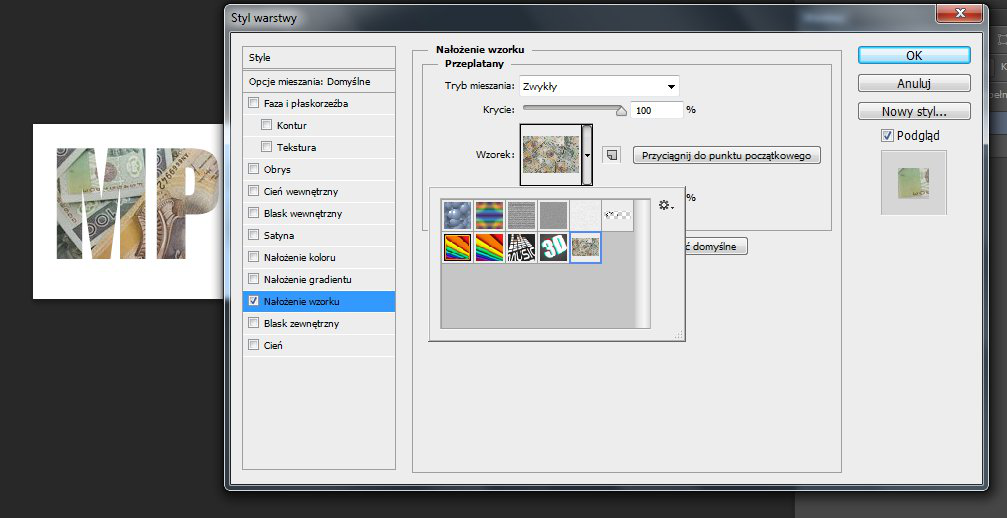The width and height of the screenshot is (1007, 518).
Task: Enable the Cień wewnętrzny checkbox
Action: [x=253, y=191]
